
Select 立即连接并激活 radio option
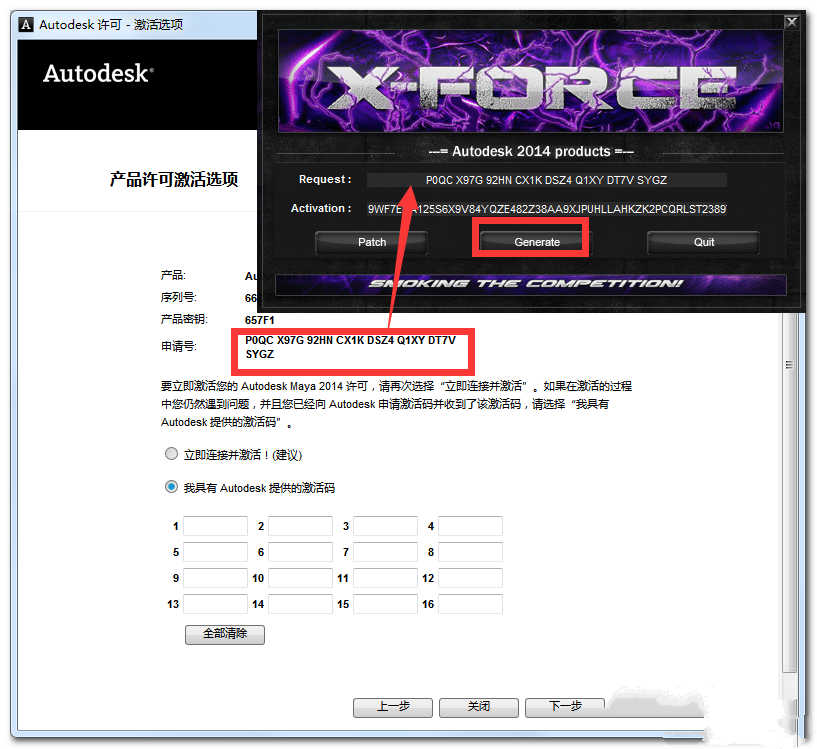click(171, 453)
